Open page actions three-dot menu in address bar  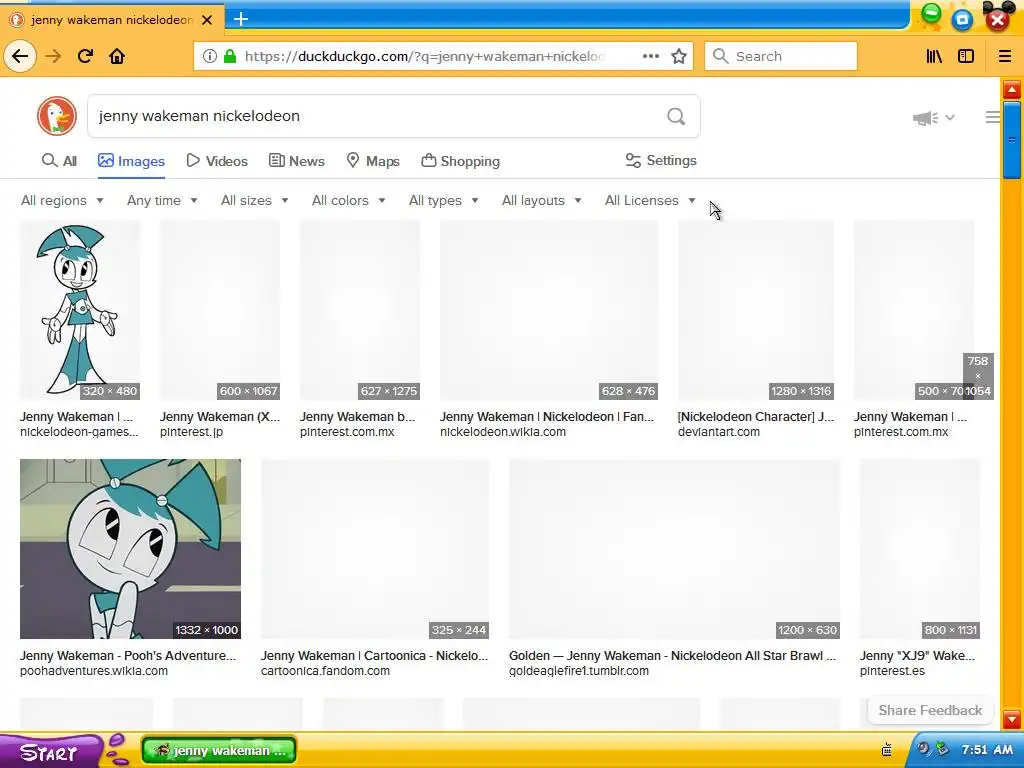[x=650, y=56]
